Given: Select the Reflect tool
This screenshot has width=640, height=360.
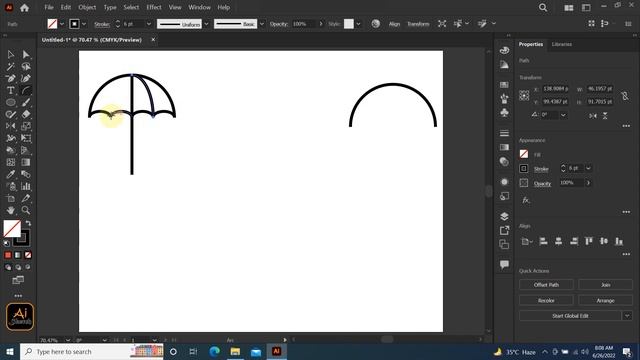Looking at the screenshot, I should (11, 126).
